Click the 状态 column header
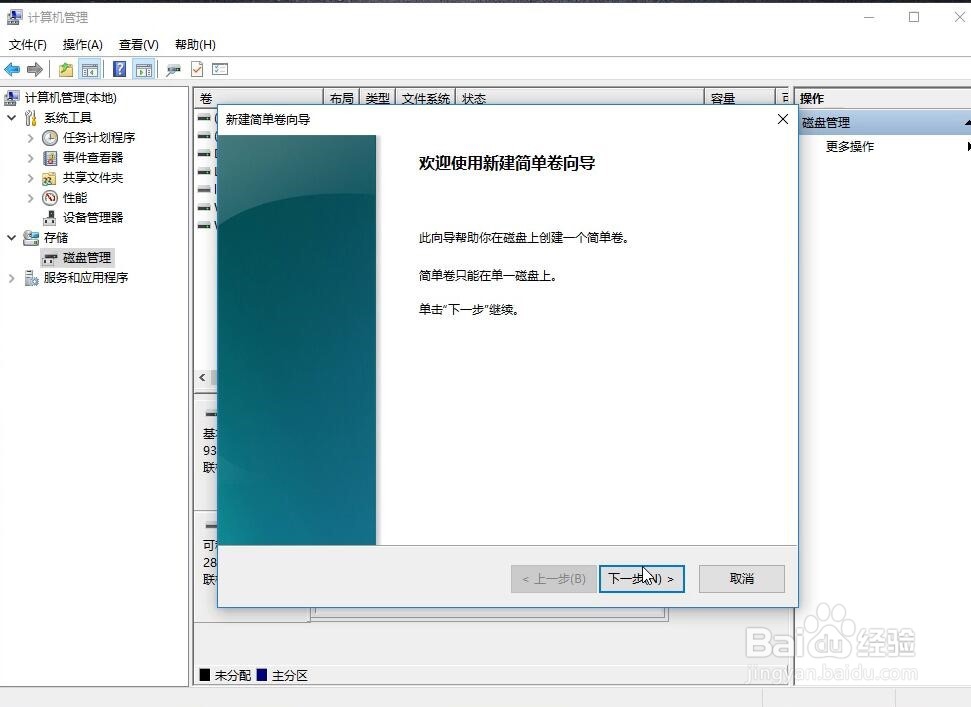This screenshot has width=971, height=707. pyautogui.click(x=580, y=98)
